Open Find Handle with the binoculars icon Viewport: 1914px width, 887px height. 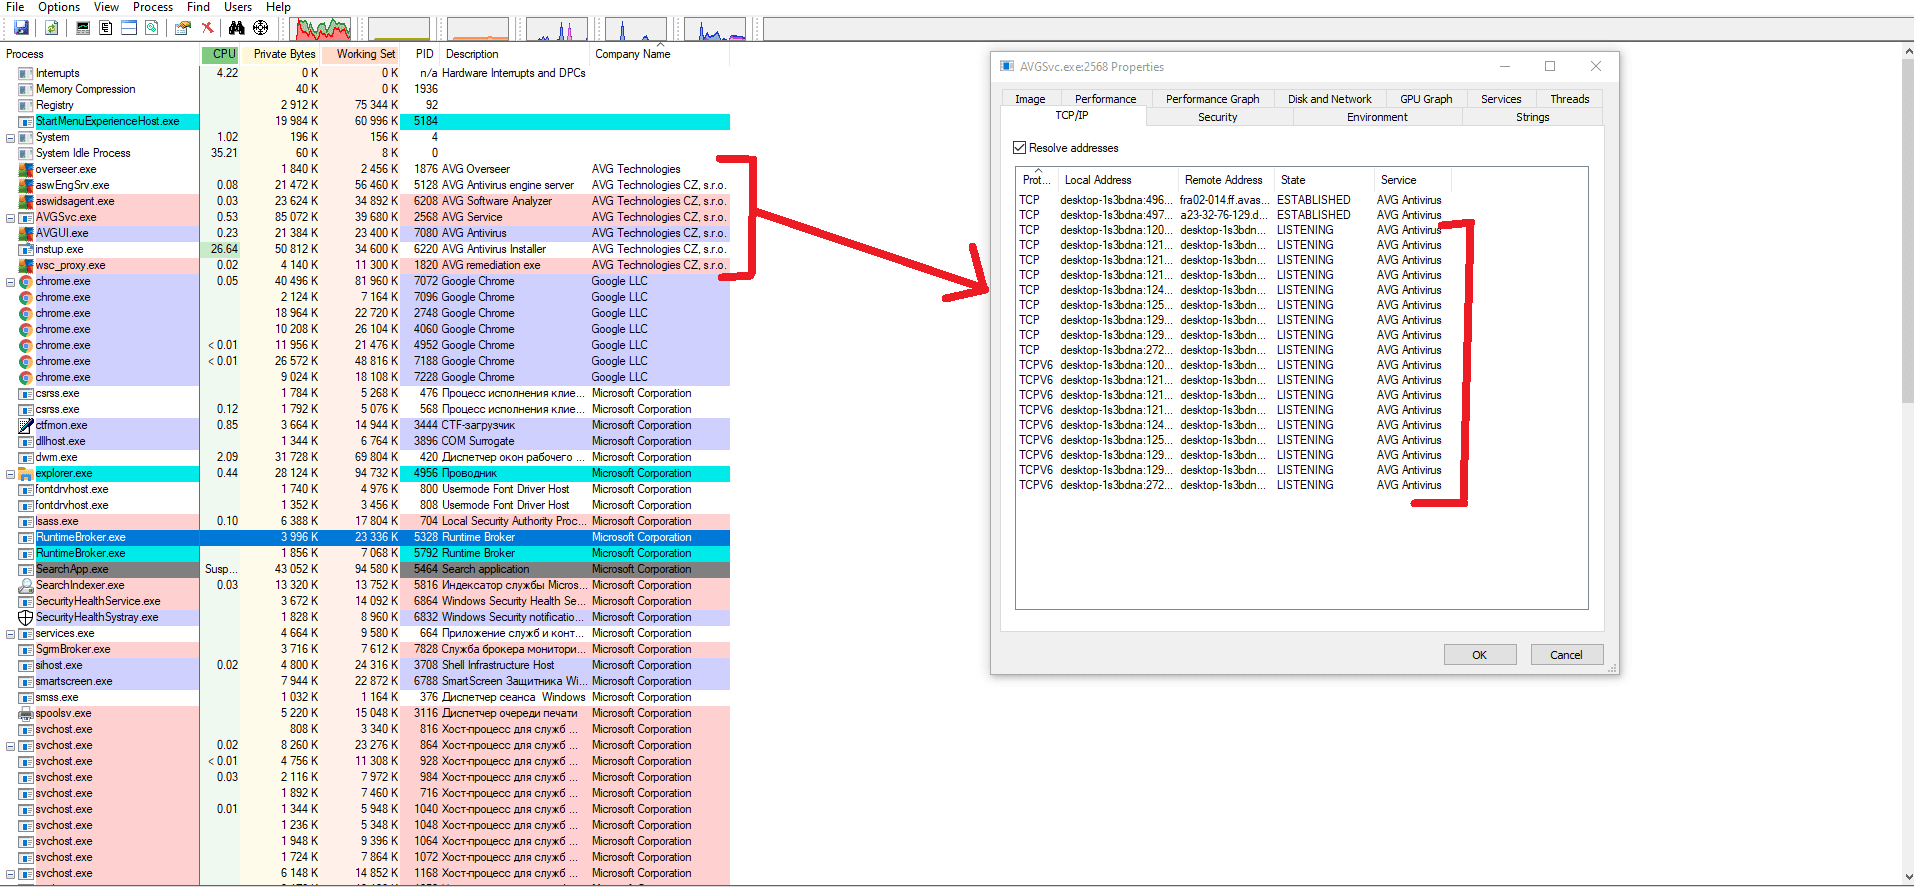[236, 28]
